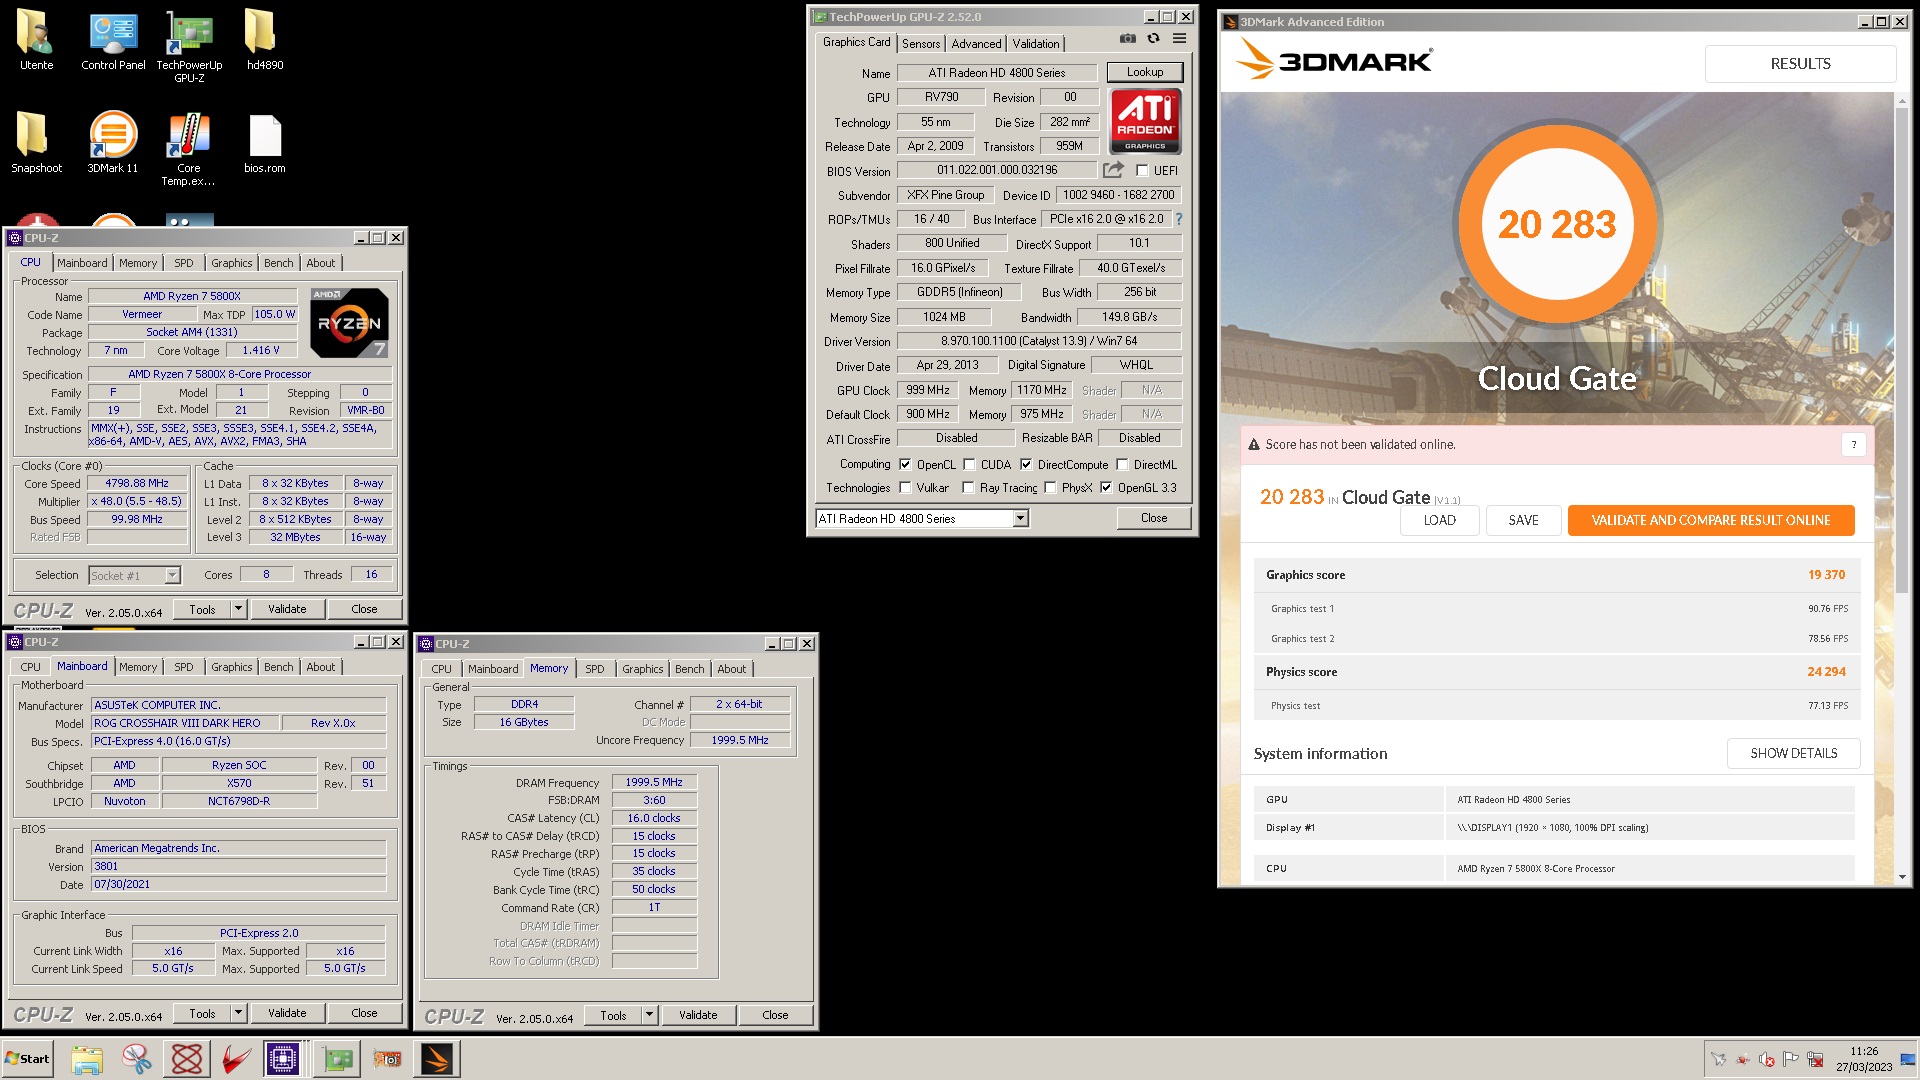Click the RESULTS button in 3DMark
This screenshot has width=1920, height=1080.
[x=1800, y=63]
